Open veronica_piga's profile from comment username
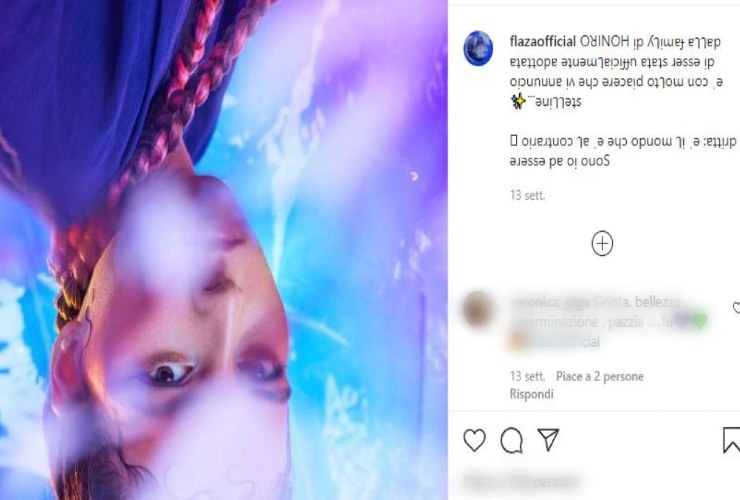 point(550,302)
